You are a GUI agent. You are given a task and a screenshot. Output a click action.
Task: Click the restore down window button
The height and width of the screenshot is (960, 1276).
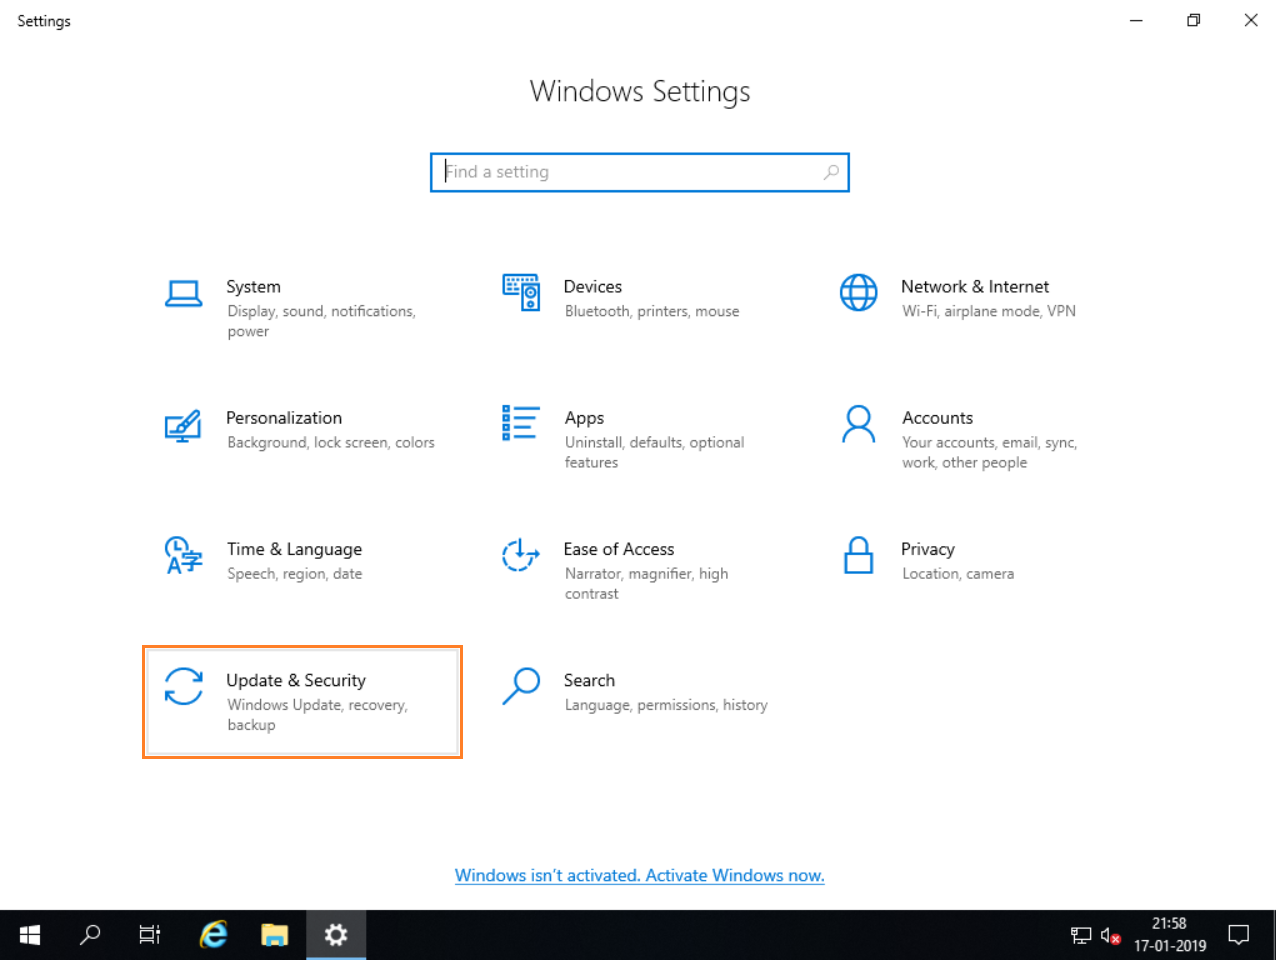pos(1193,20)
